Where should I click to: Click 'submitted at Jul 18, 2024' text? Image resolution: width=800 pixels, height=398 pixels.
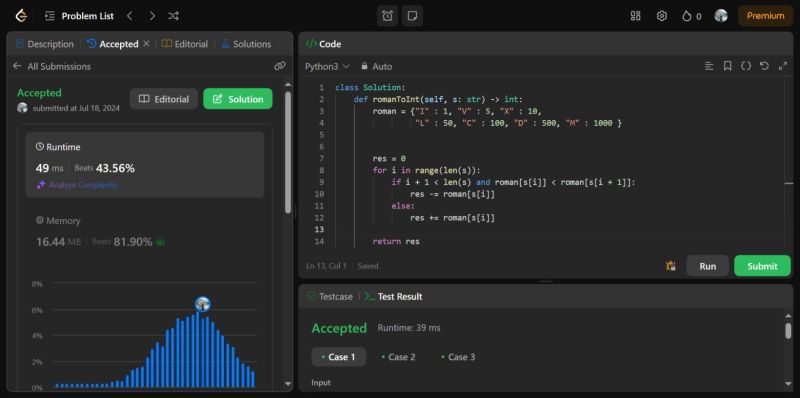coord(76,108)
